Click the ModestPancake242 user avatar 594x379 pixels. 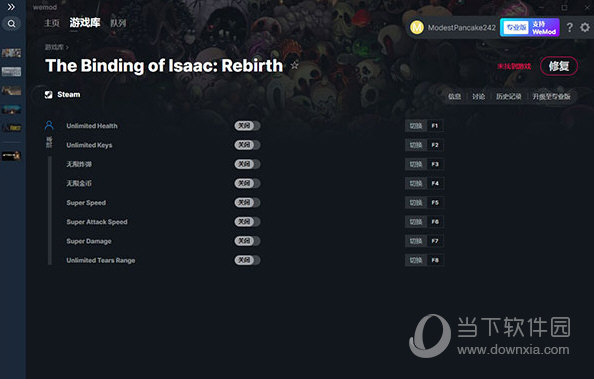pos(417,27)
